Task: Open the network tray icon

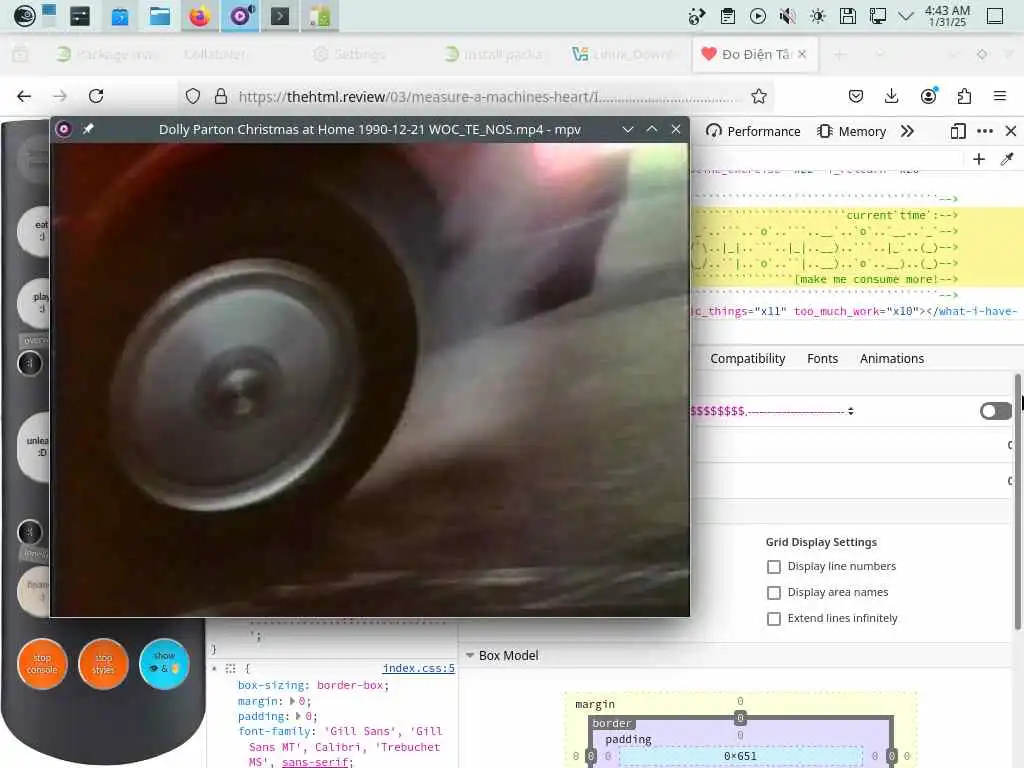Action: 878,16
